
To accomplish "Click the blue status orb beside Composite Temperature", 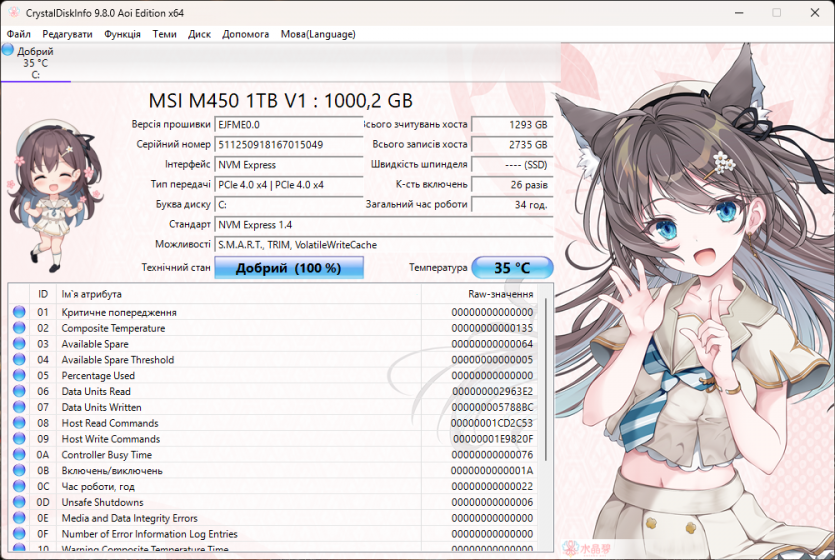I will (x=19, y=328).
